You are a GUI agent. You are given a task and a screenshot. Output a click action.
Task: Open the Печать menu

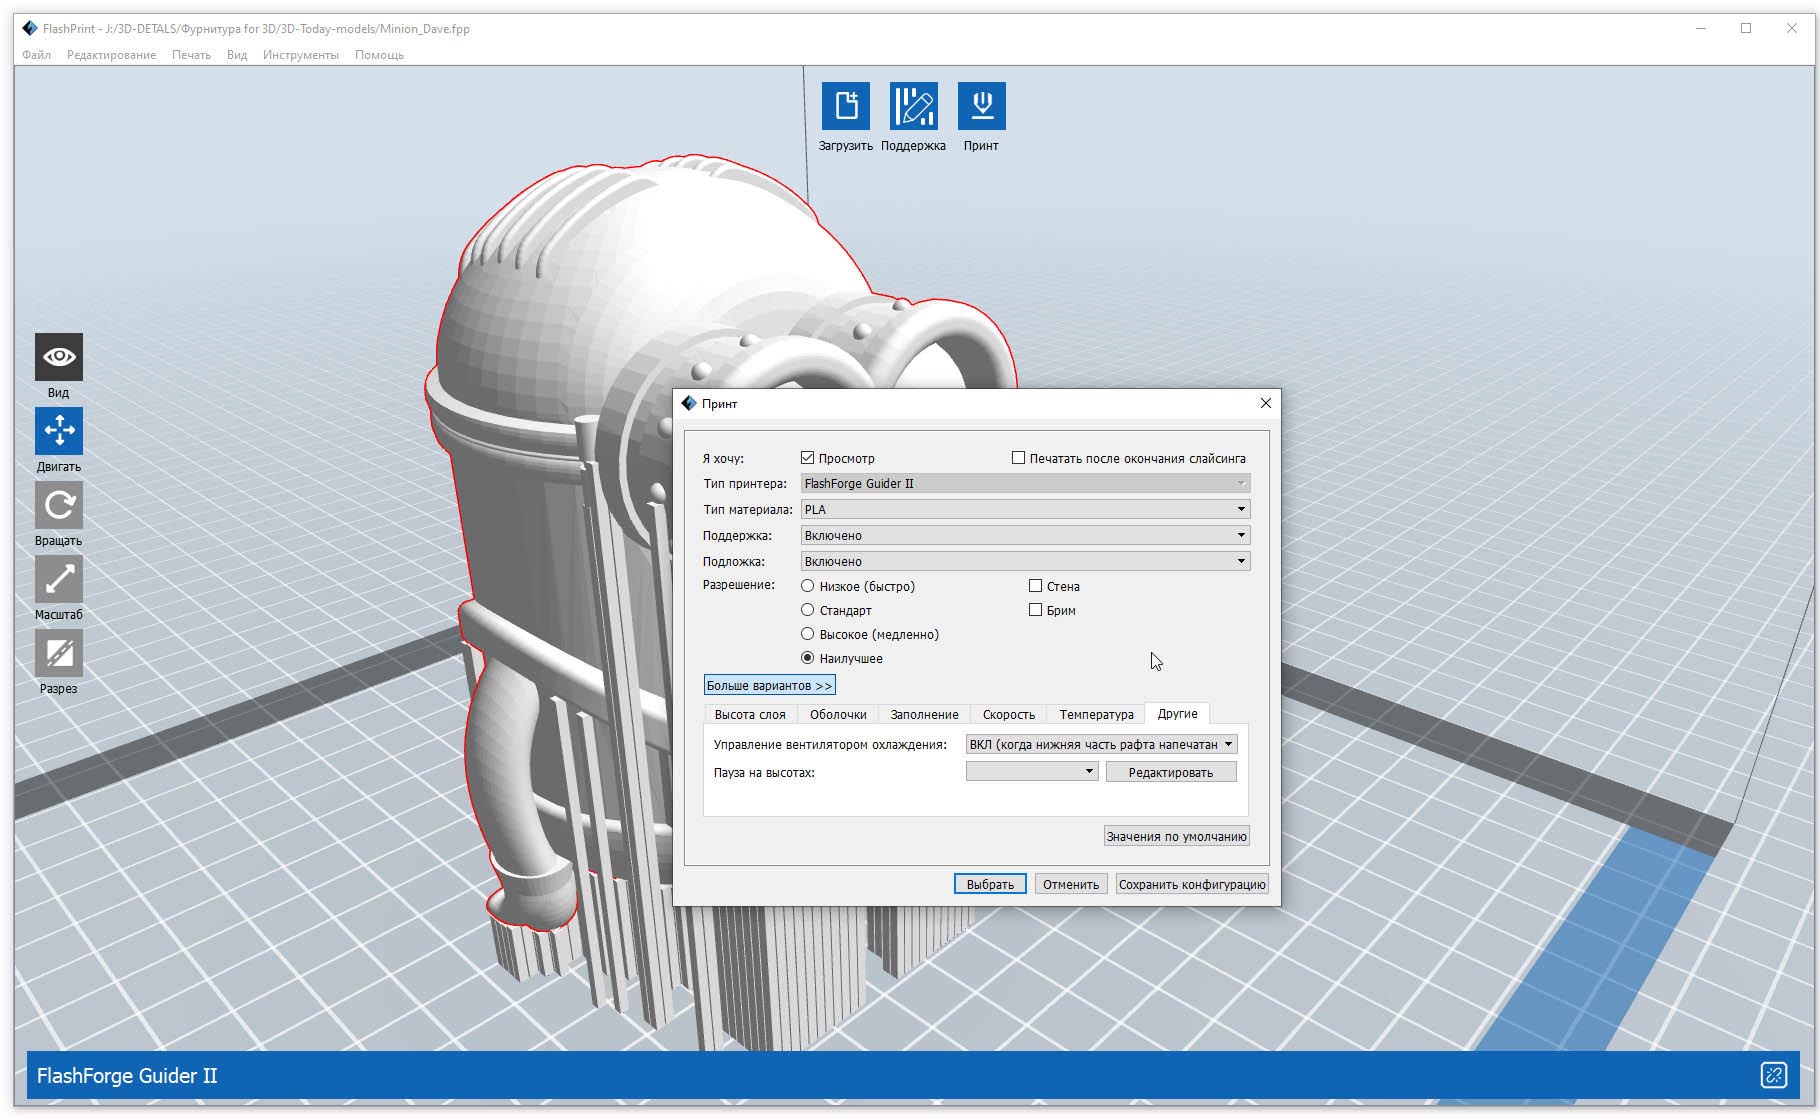pyautogui.click(x=191, y=55)
